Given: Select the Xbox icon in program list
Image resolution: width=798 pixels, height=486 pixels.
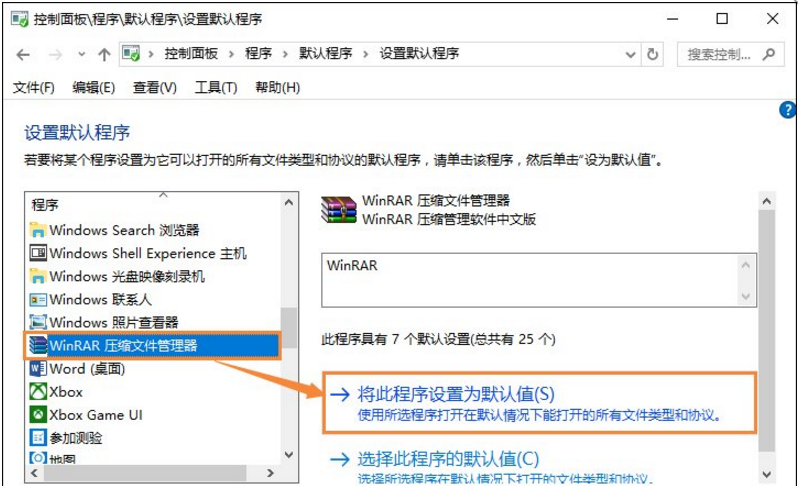Looking at the screenshot, I should coord(38,391).
